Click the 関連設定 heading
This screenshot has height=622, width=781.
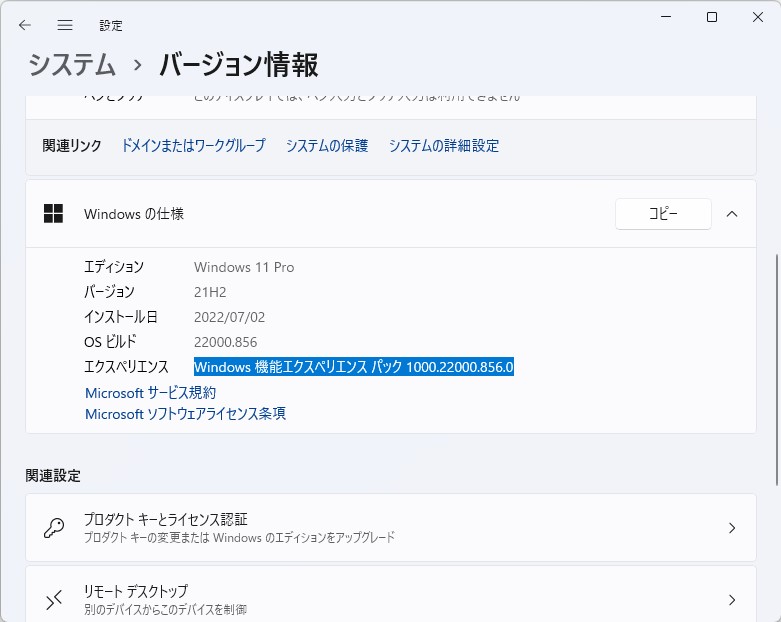[53, 476]
